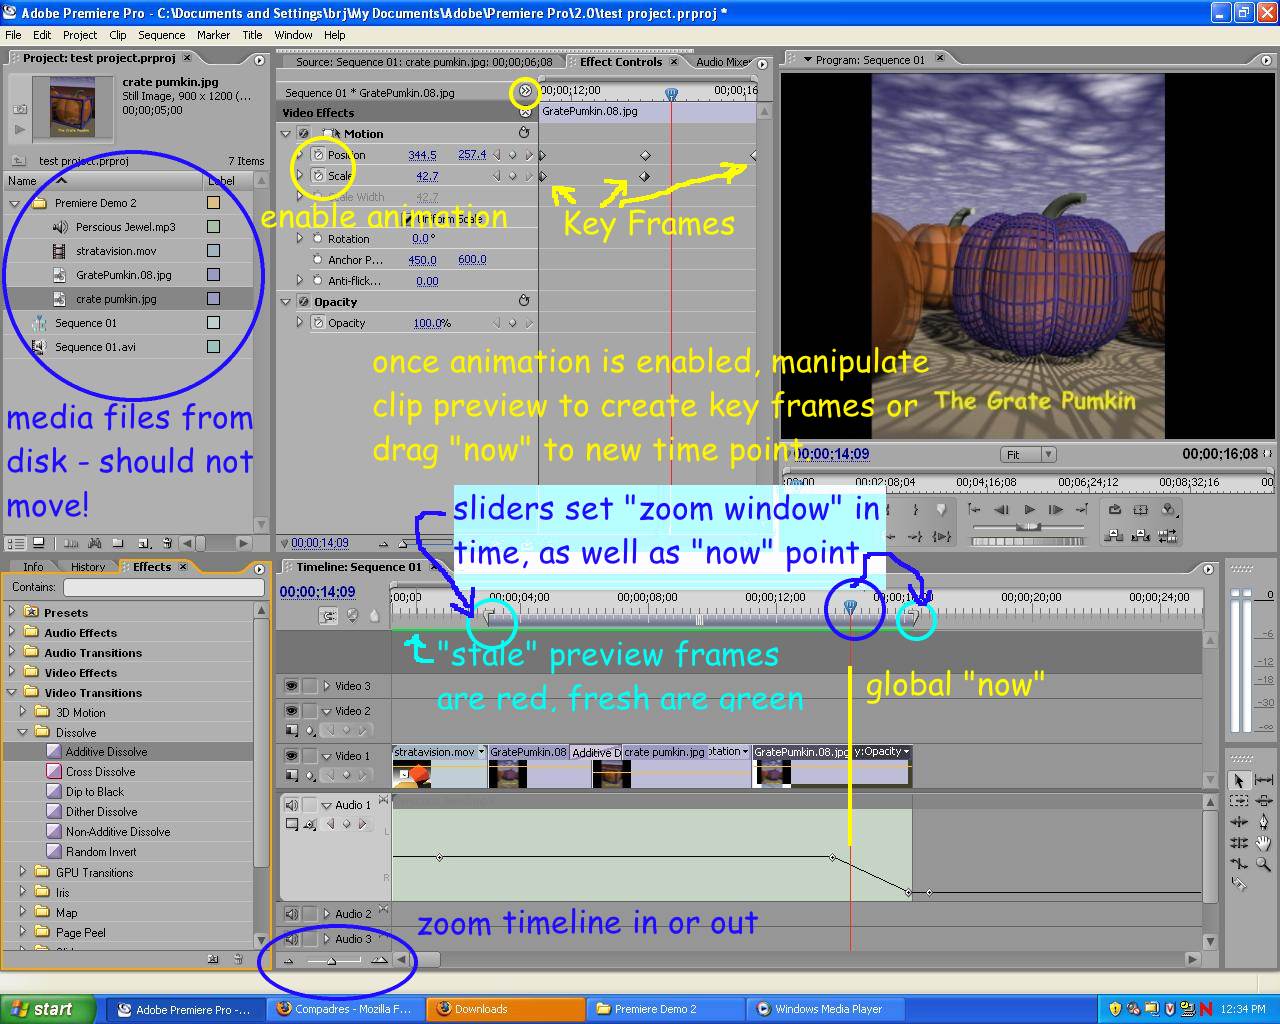Image resolution: width=1280 pixels, height=1024 pixels.
Task: Click the Shuttle slider in Program monitor
Action: click(1027, 527)
